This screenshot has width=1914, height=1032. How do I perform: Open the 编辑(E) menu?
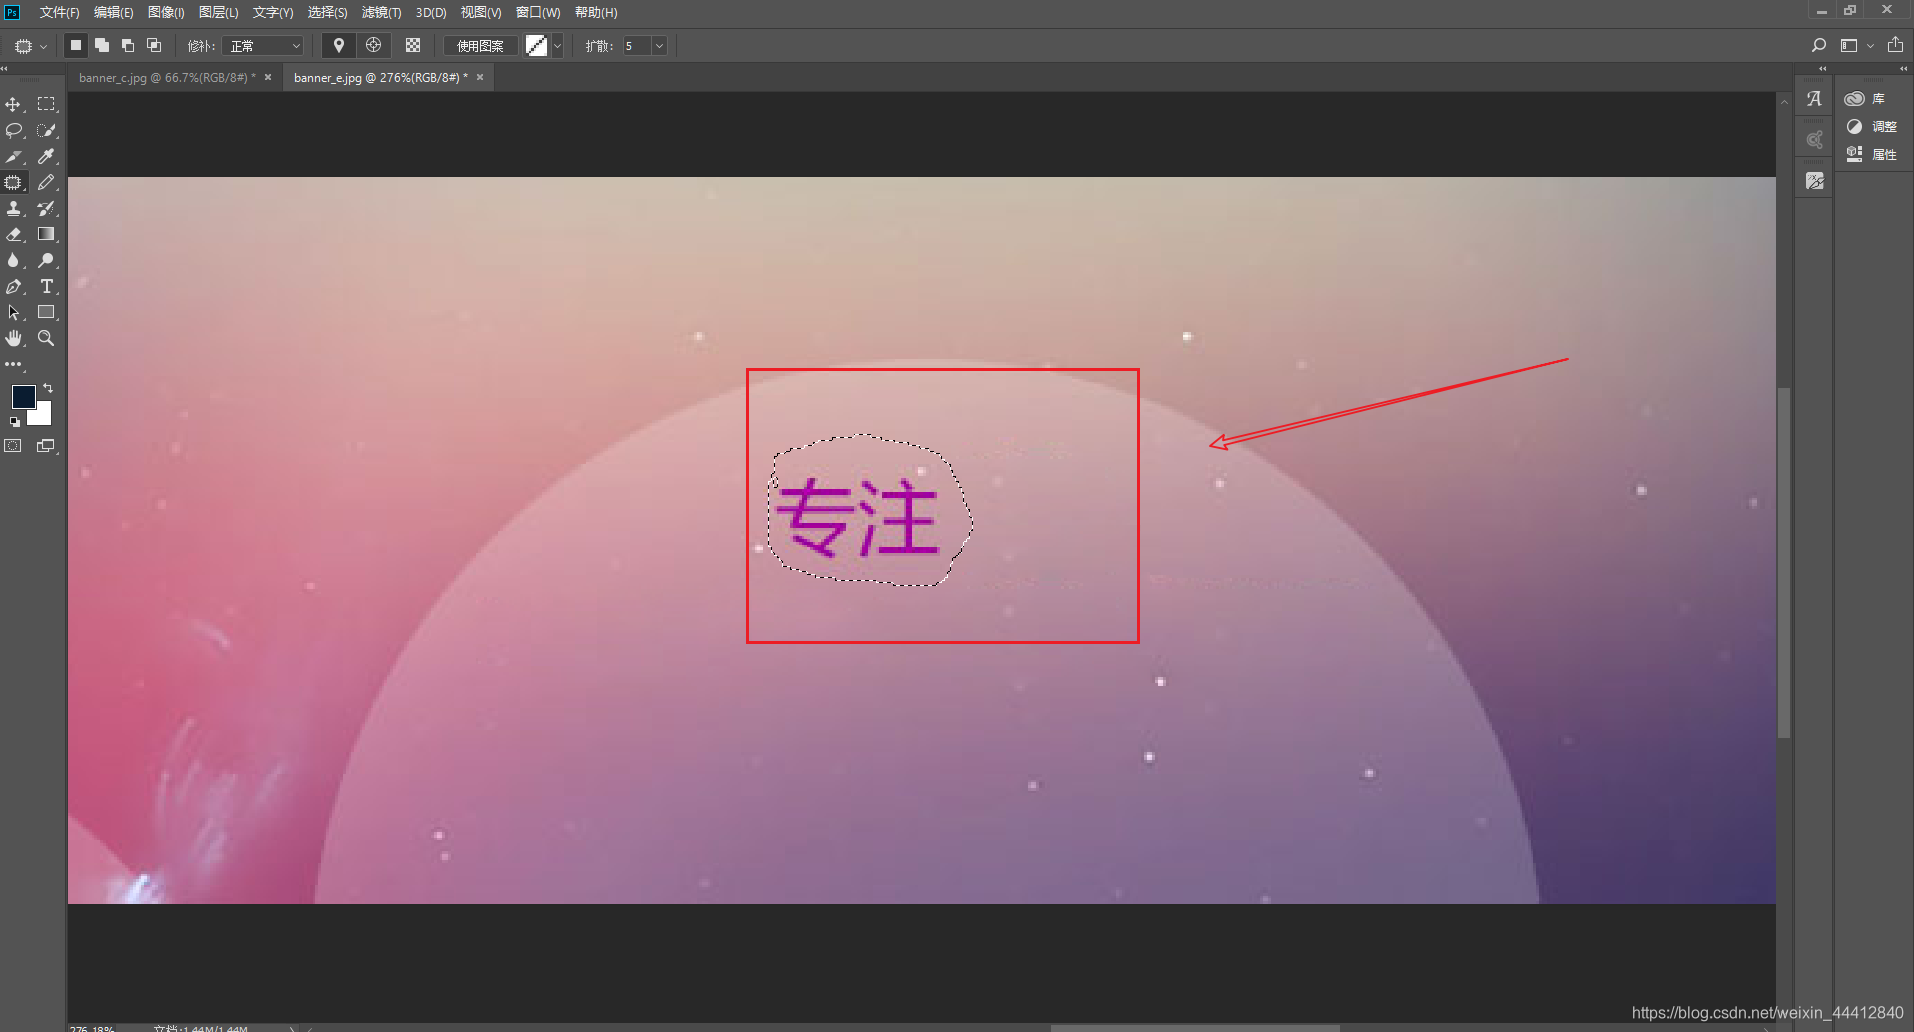pyautogui.click(x=113, y=12)
